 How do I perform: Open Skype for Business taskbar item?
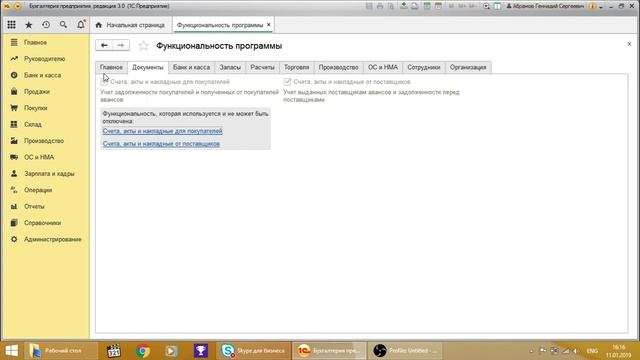[x=253, y=351]
